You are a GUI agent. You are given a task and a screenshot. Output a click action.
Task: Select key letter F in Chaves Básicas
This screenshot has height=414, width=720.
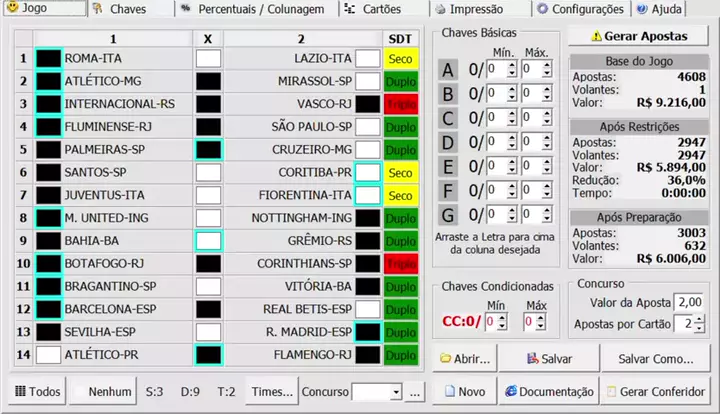pos(448,191)
